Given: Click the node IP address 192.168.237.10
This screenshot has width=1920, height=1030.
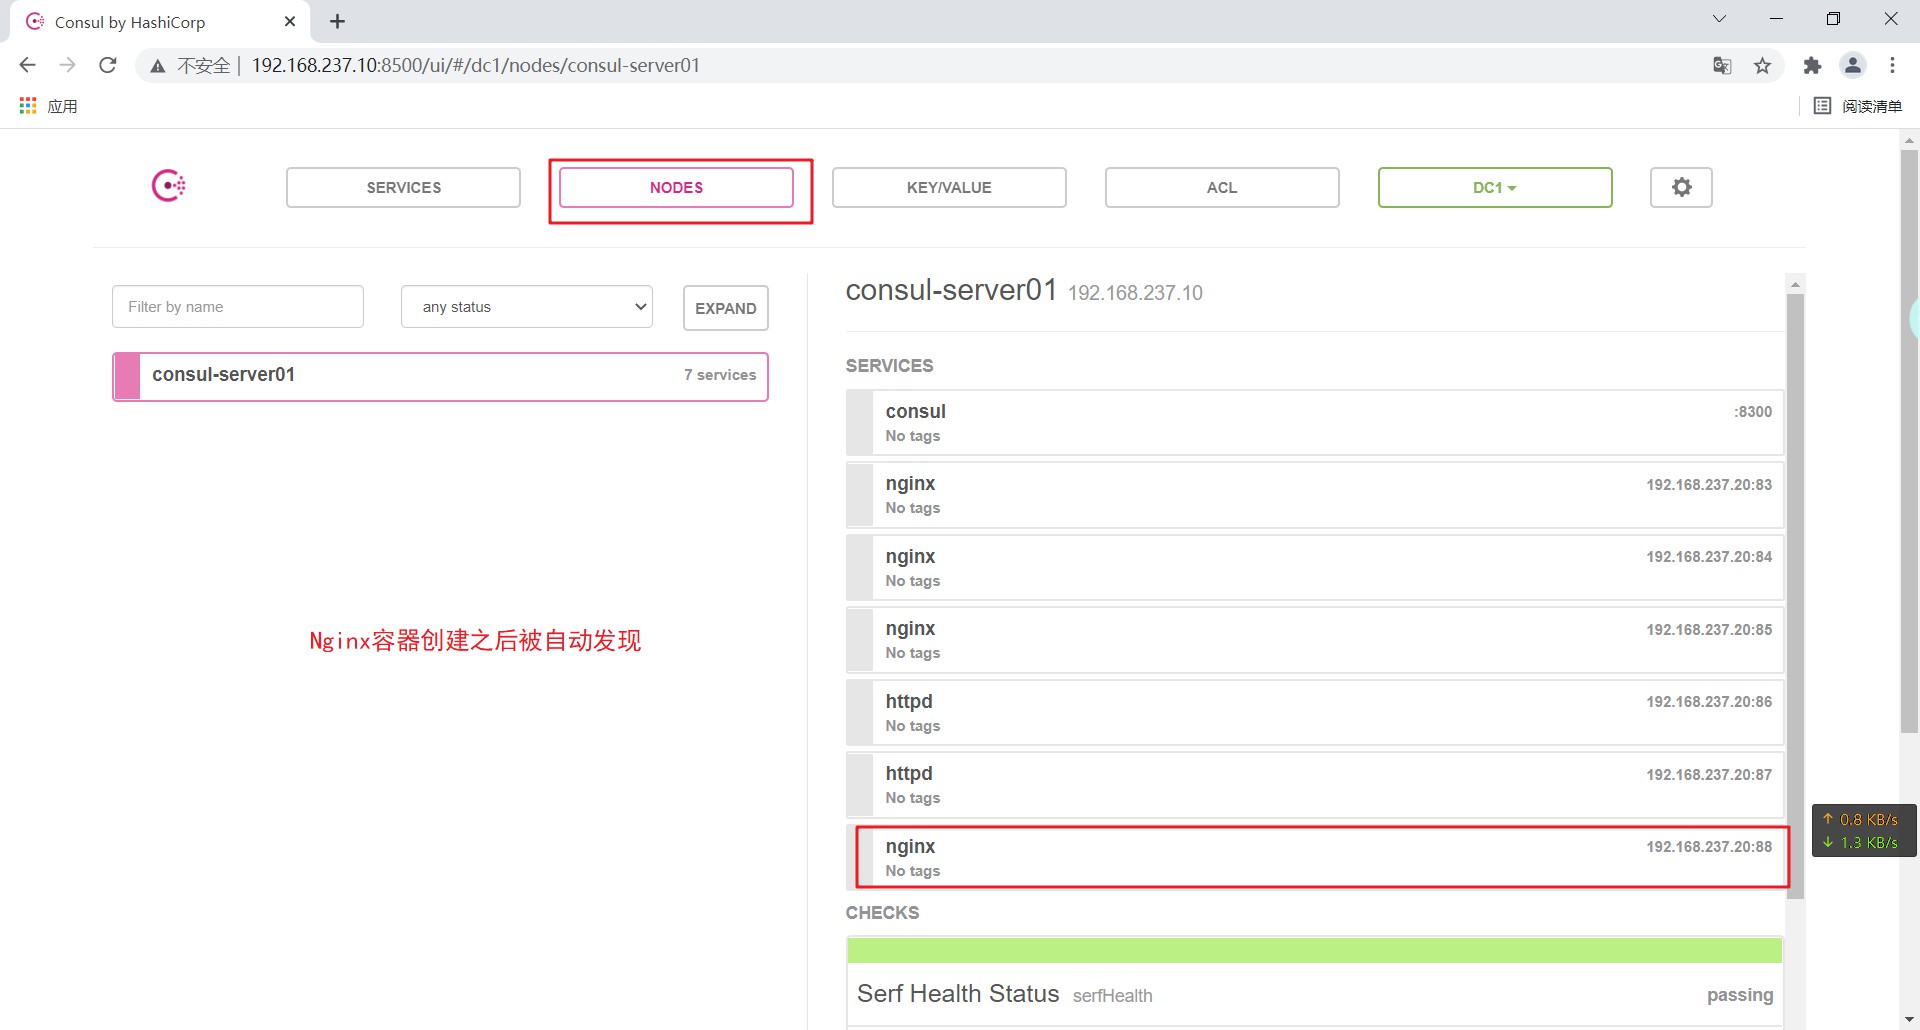Looking at the screenshot, I should (1135, 293).
